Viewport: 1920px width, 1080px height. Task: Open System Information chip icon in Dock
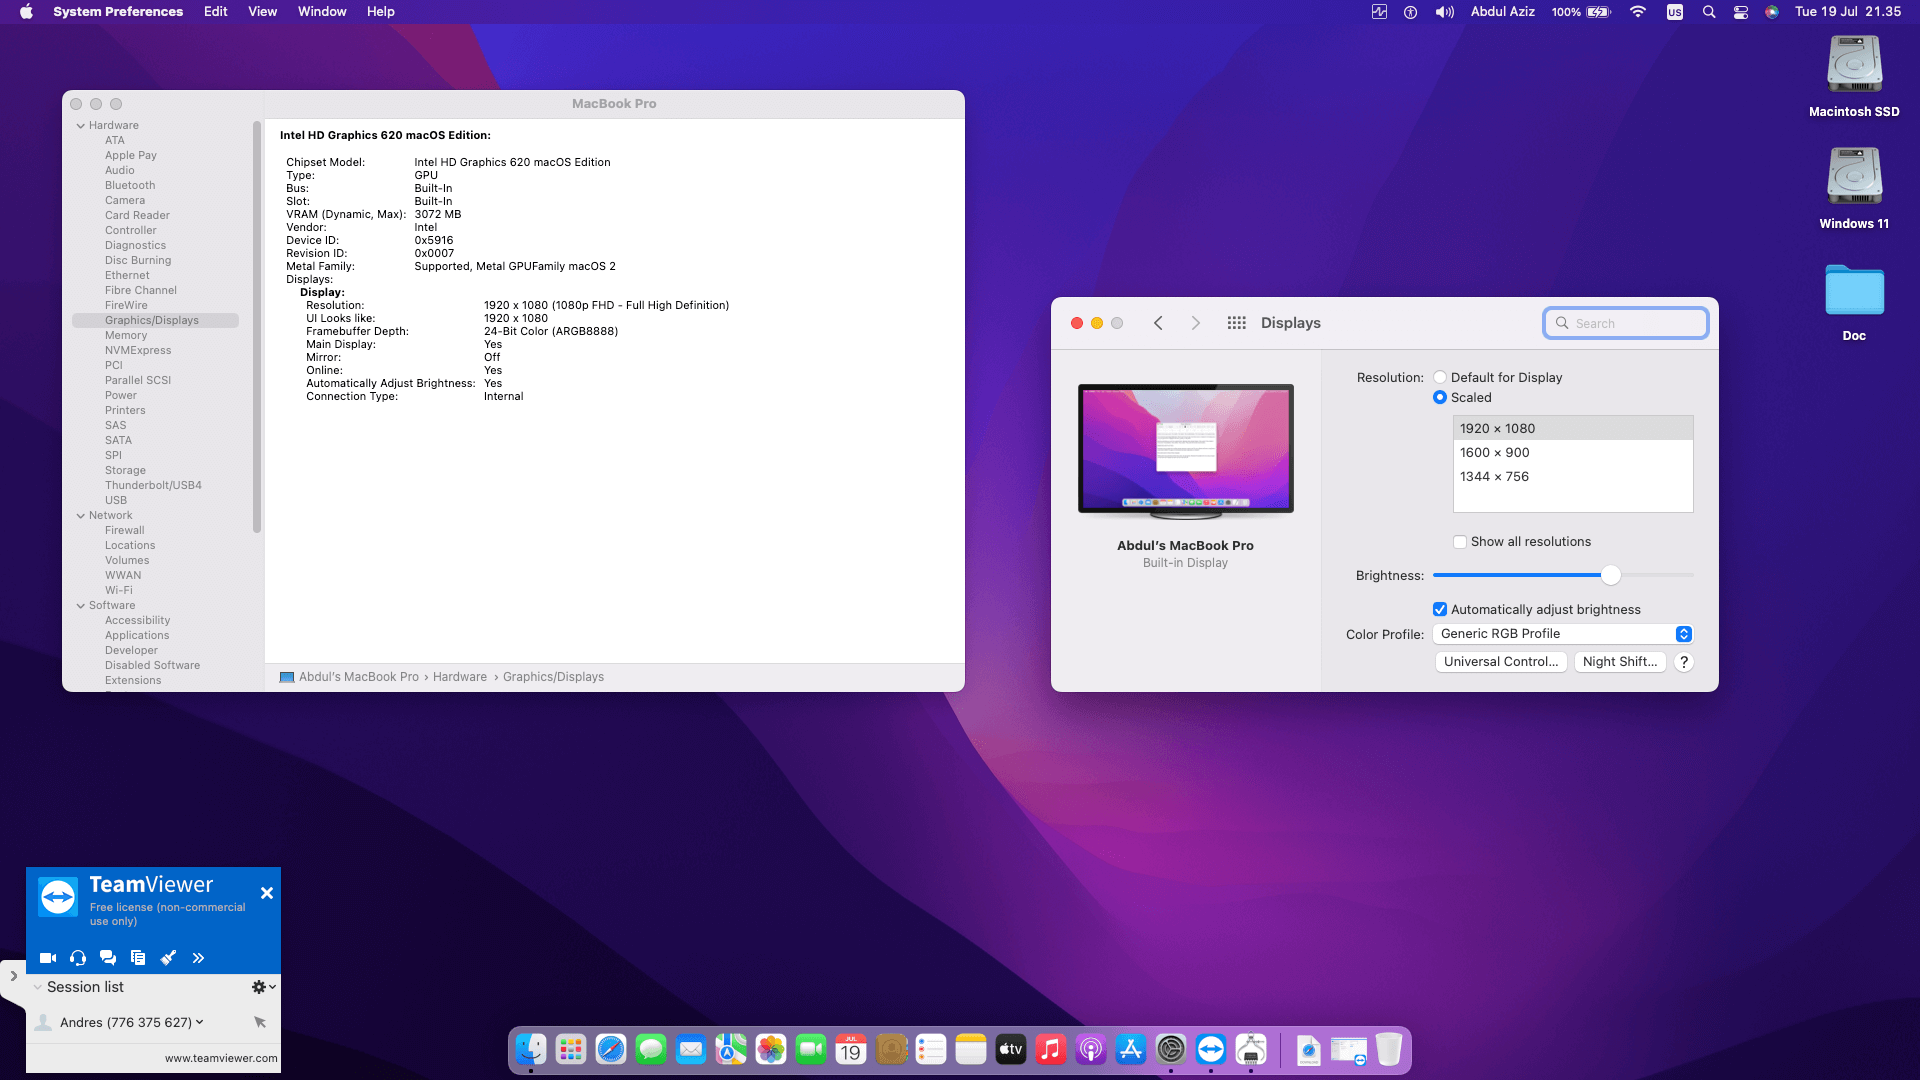click(1251, 1049)
